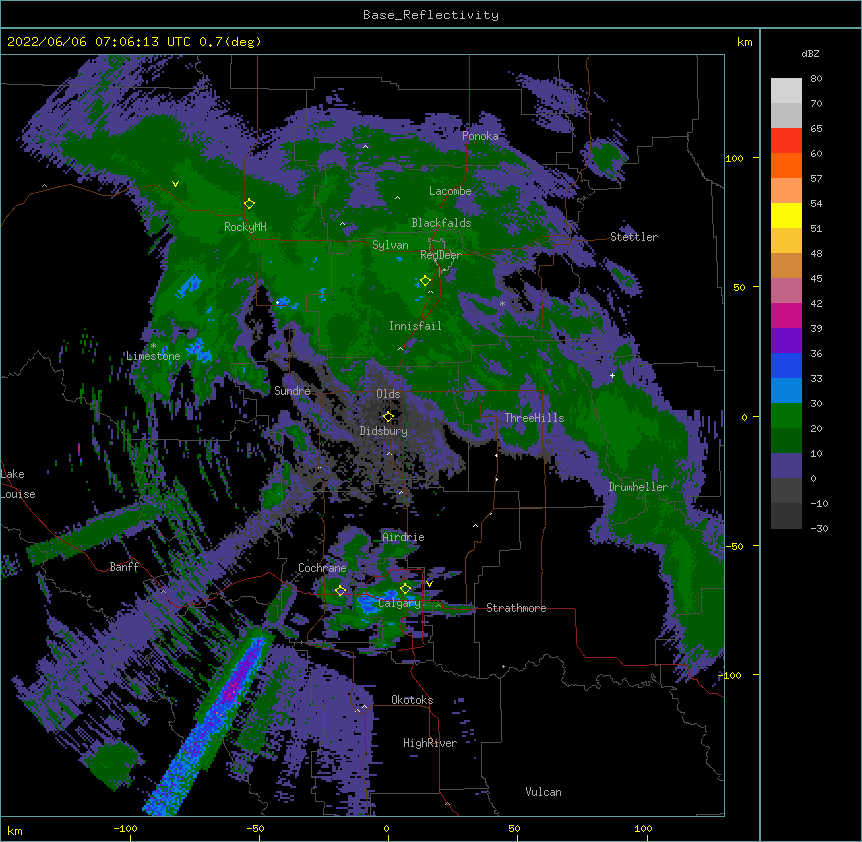Pick the brown 45-48 dBZ swatch

coord(786,265)
